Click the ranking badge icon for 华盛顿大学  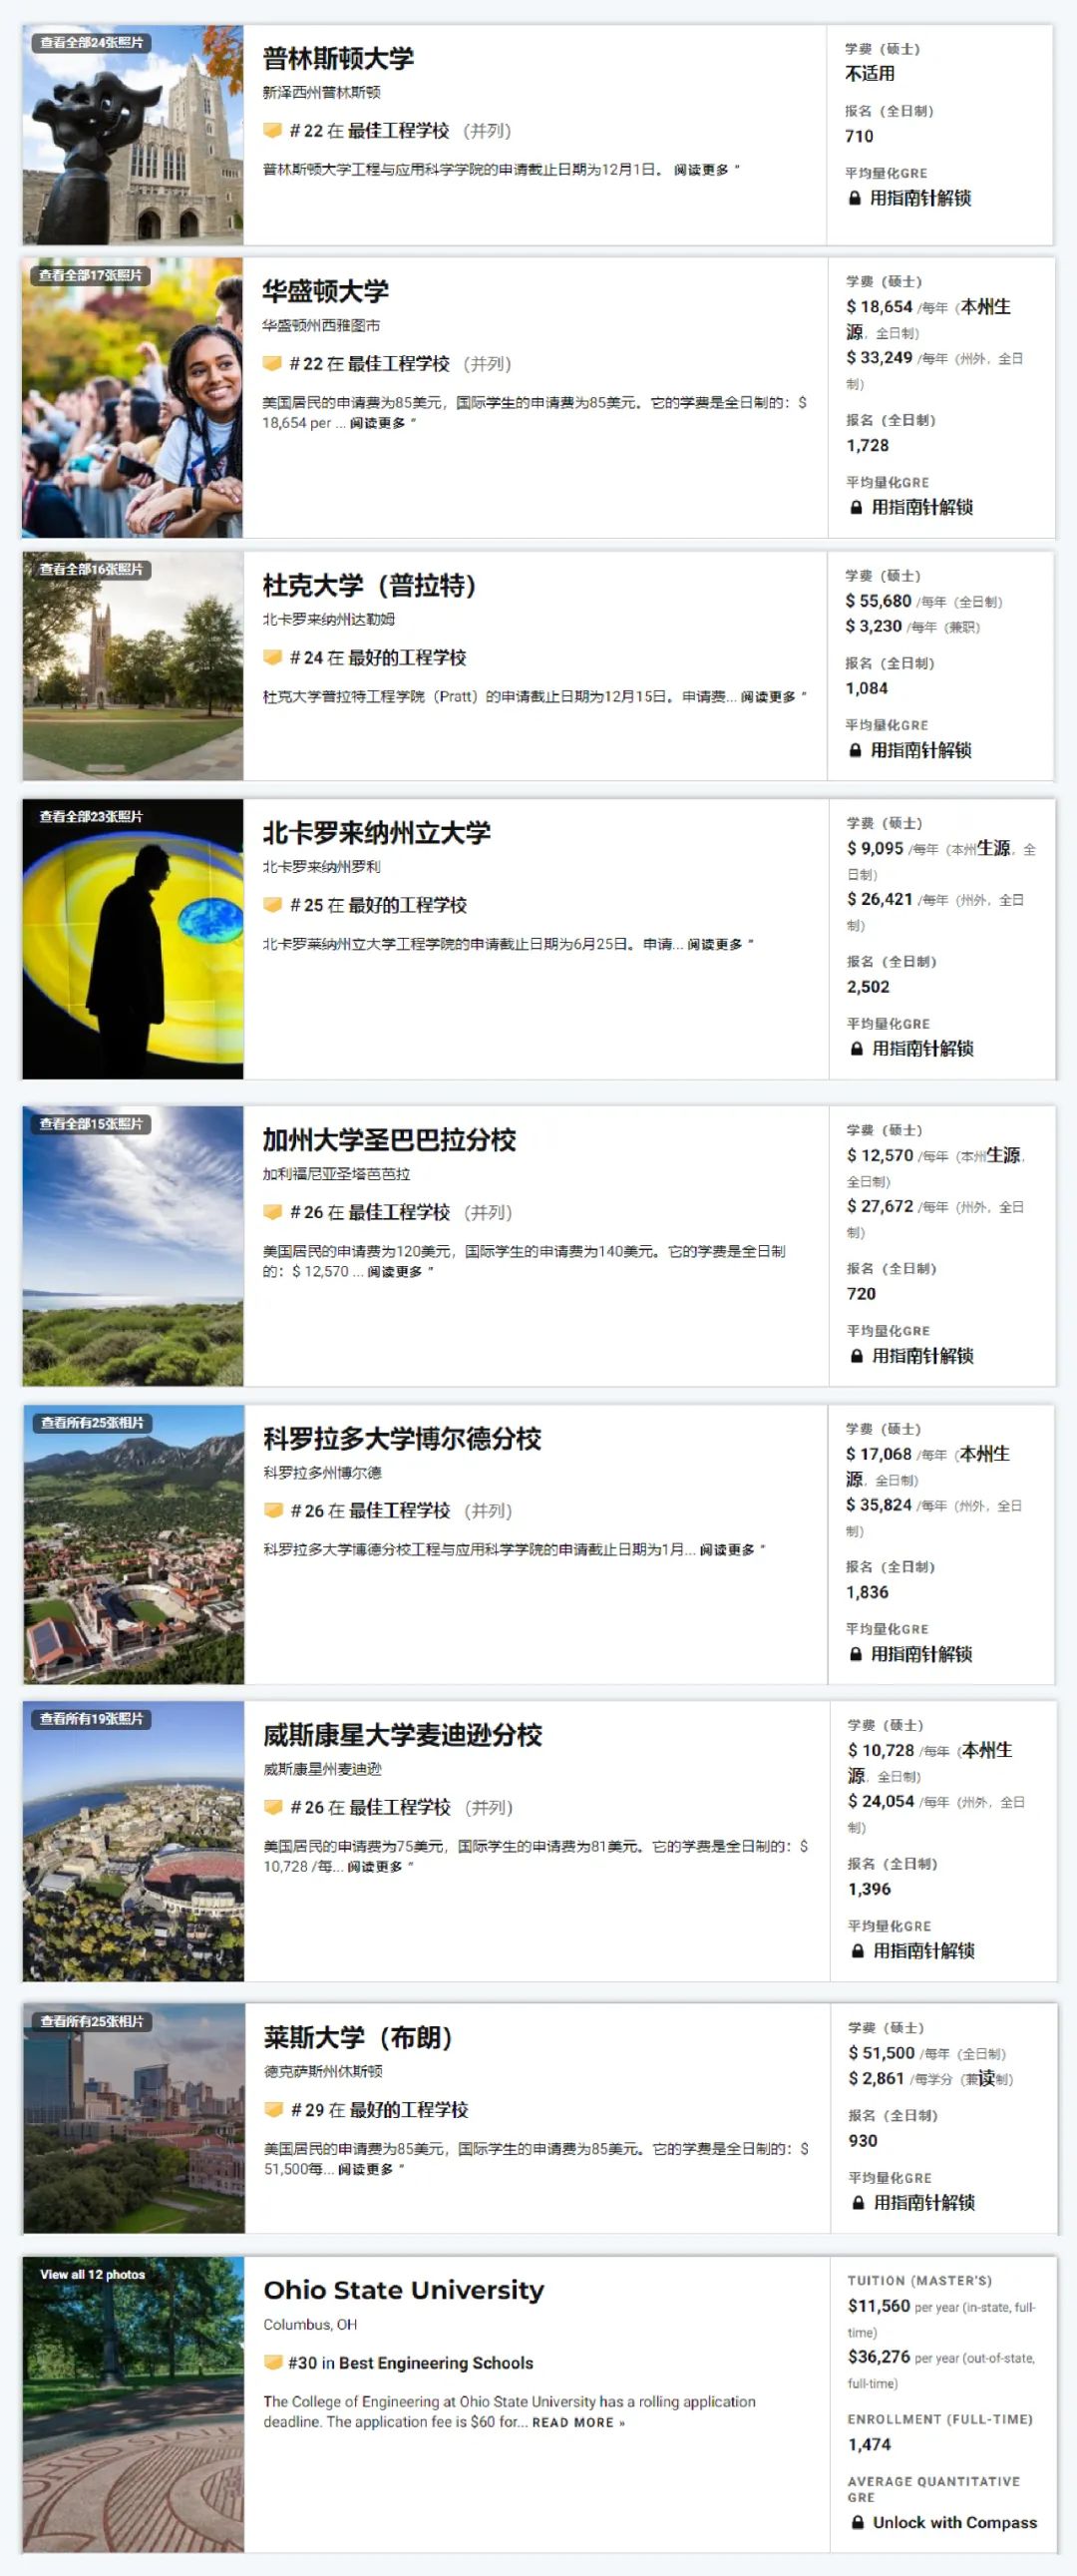click(272, 364)
